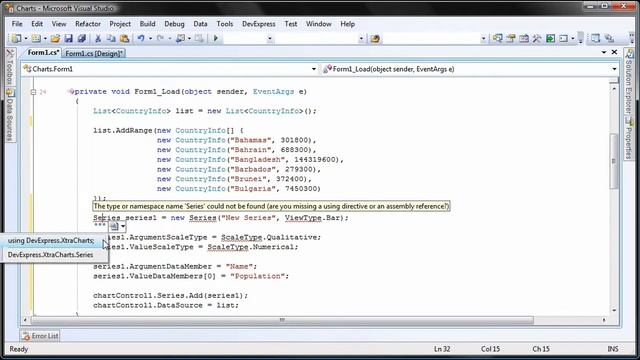Click the Error List button
This screenshot has height=360, width=640.
(x=40, y=336)
